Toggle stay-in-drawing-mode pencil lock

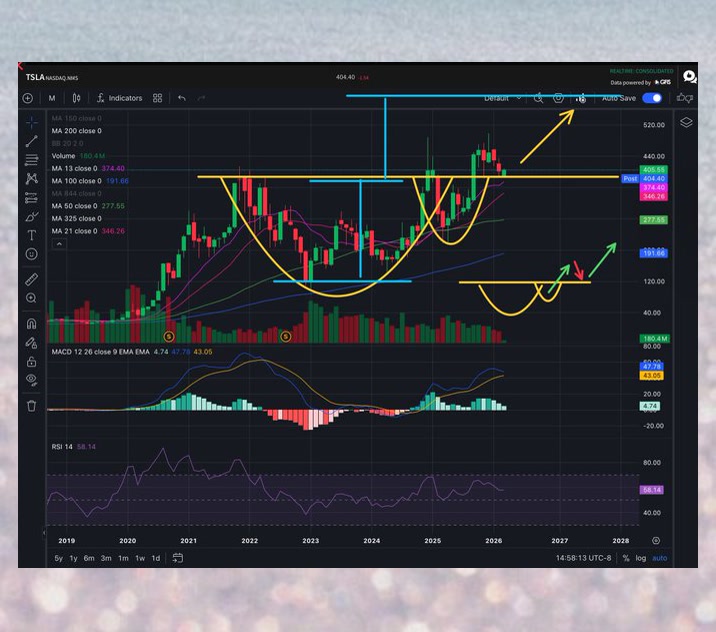(32, 342)
